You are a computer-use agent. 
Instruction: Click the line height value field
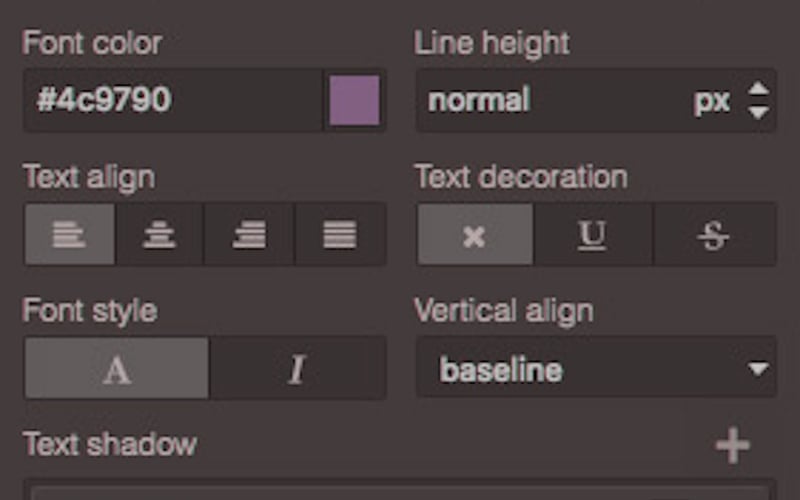(550, 100)
